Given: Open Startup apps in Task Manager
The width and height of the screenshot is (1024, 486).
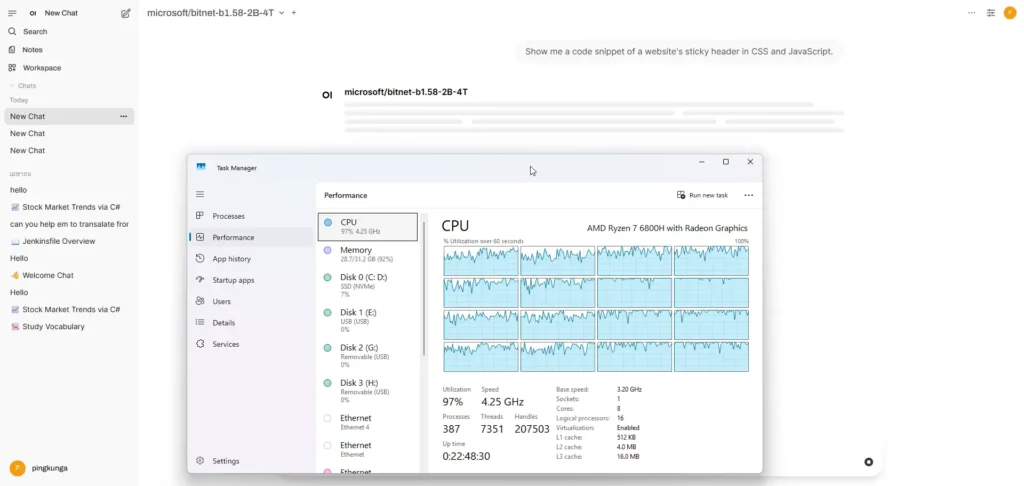Looking at the screenshot, I should point(251,280).
